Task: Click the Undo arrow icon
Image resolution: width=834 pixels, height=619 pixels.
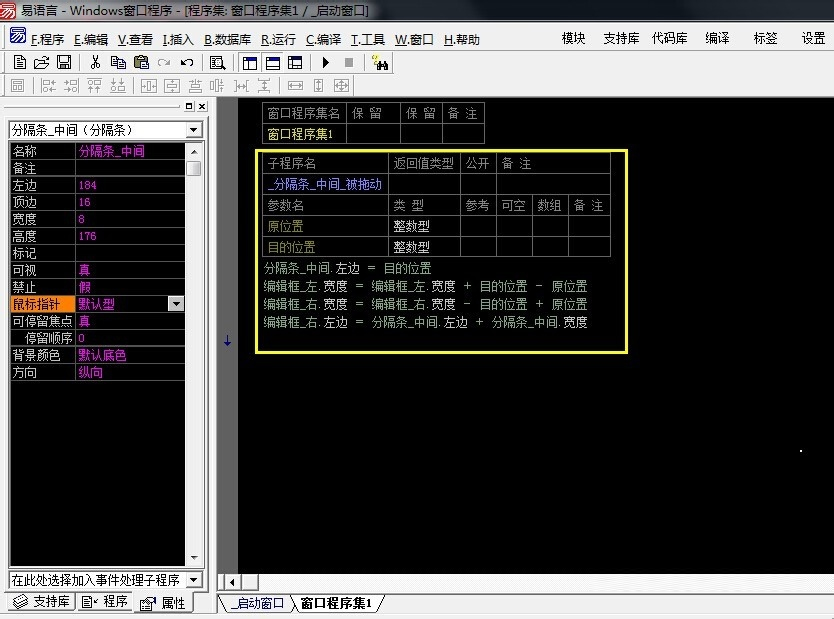Action: pos(187,62)
